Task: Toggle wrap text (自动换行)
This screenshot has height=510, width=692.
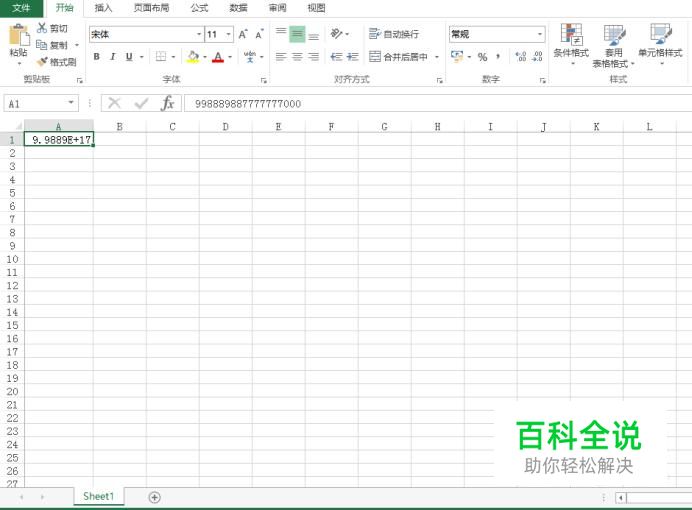Action: tap(394, 34)
